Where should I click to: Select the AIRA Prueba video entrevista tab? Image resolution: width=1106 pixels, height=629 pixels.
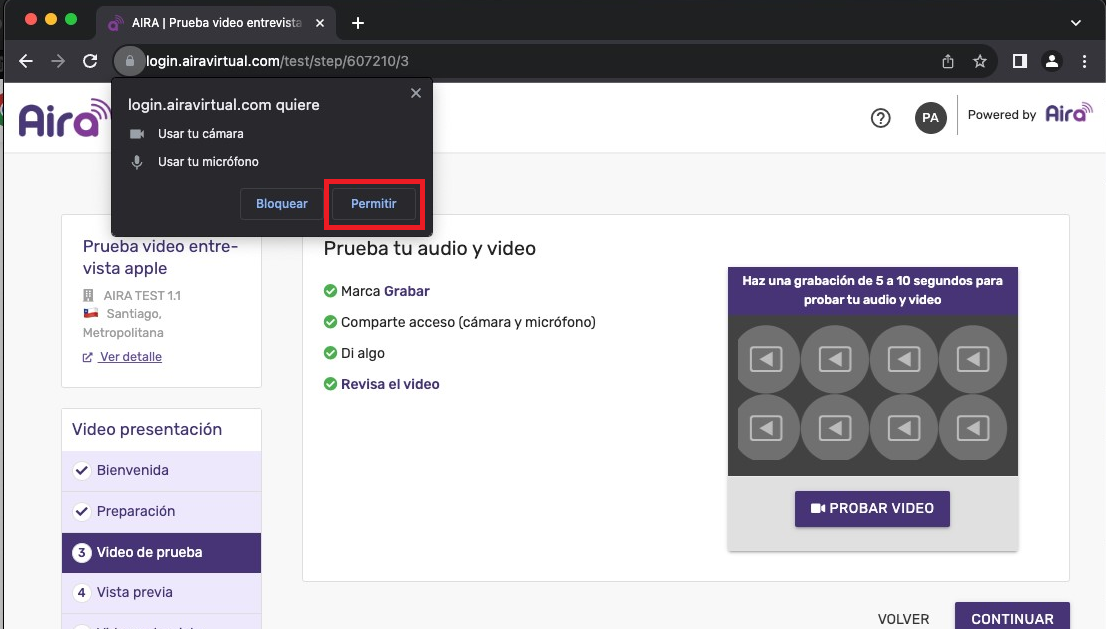pos(217,23)
